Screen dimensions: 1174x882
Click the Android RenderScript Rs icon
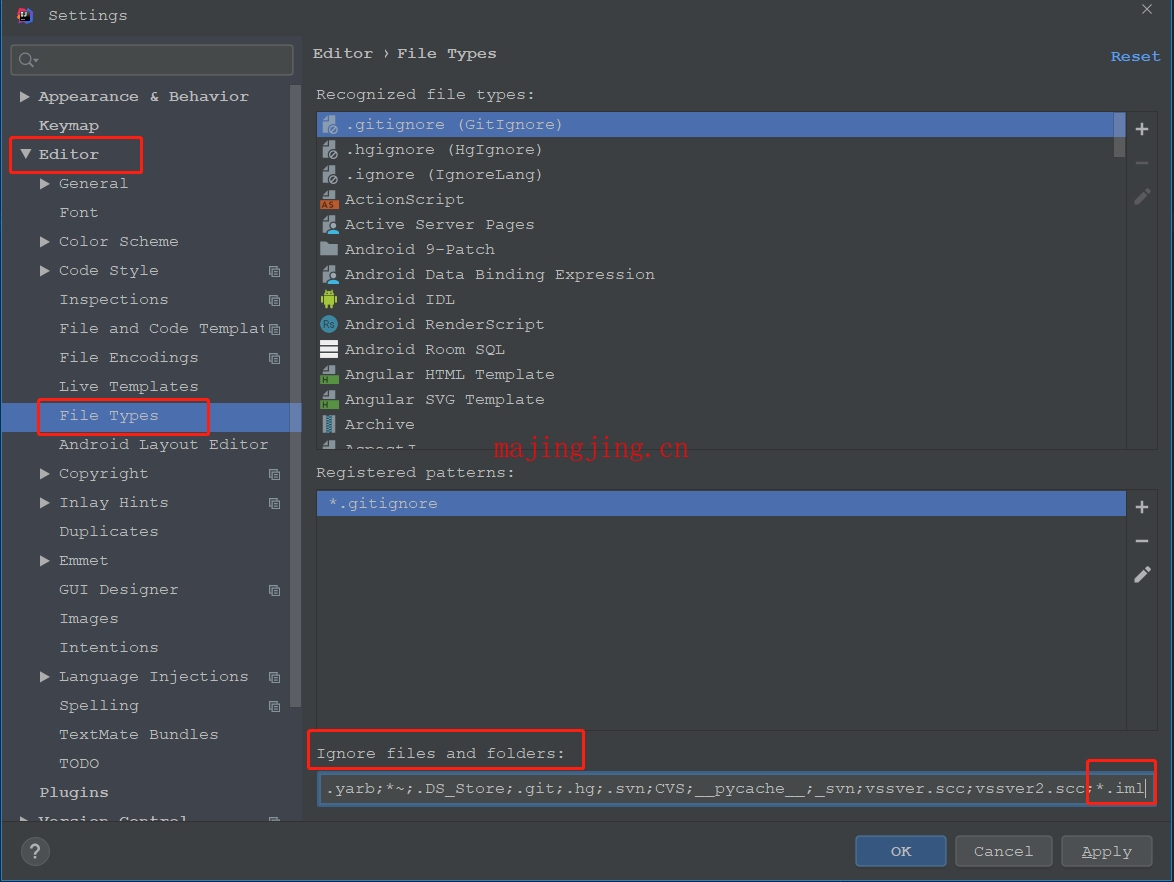click(x=329, y=324)
